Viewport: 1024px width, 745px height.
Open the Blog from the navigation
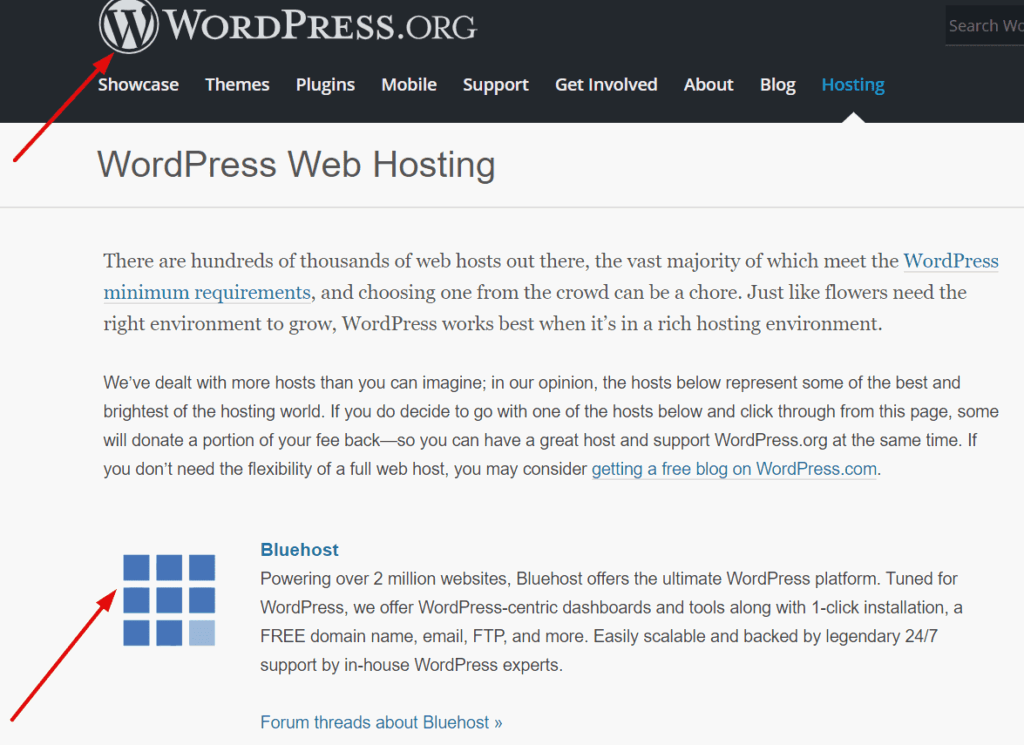[x=777, y=85]
